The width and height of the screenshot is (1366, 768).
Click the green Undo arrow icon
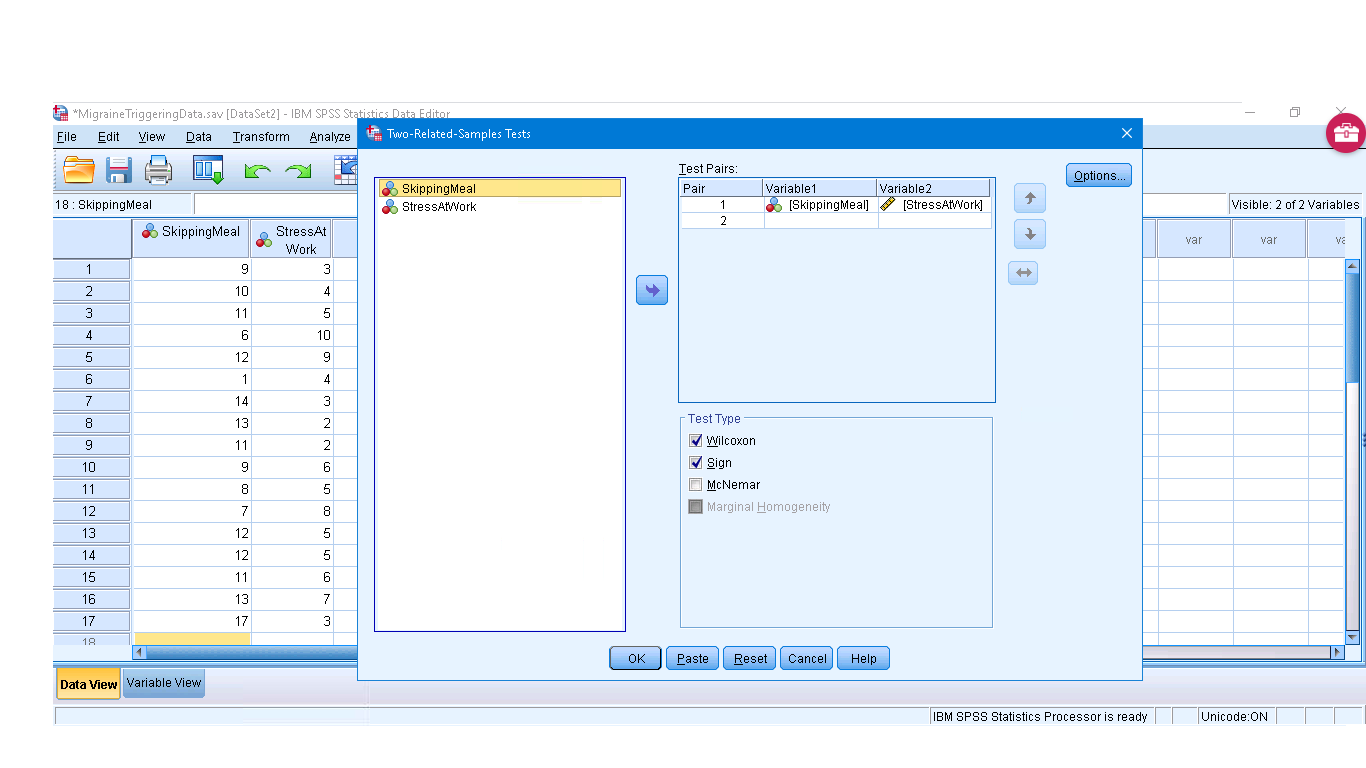click(x=258, y=171)
